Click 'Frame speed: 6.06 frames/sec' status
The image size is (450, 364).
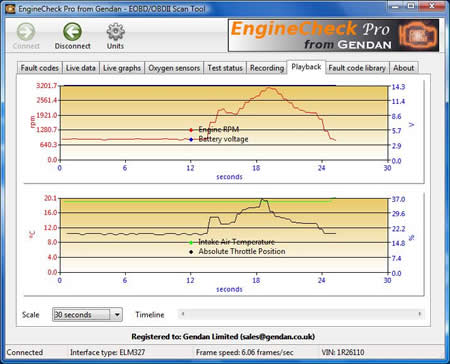click(x=245, y=352)
